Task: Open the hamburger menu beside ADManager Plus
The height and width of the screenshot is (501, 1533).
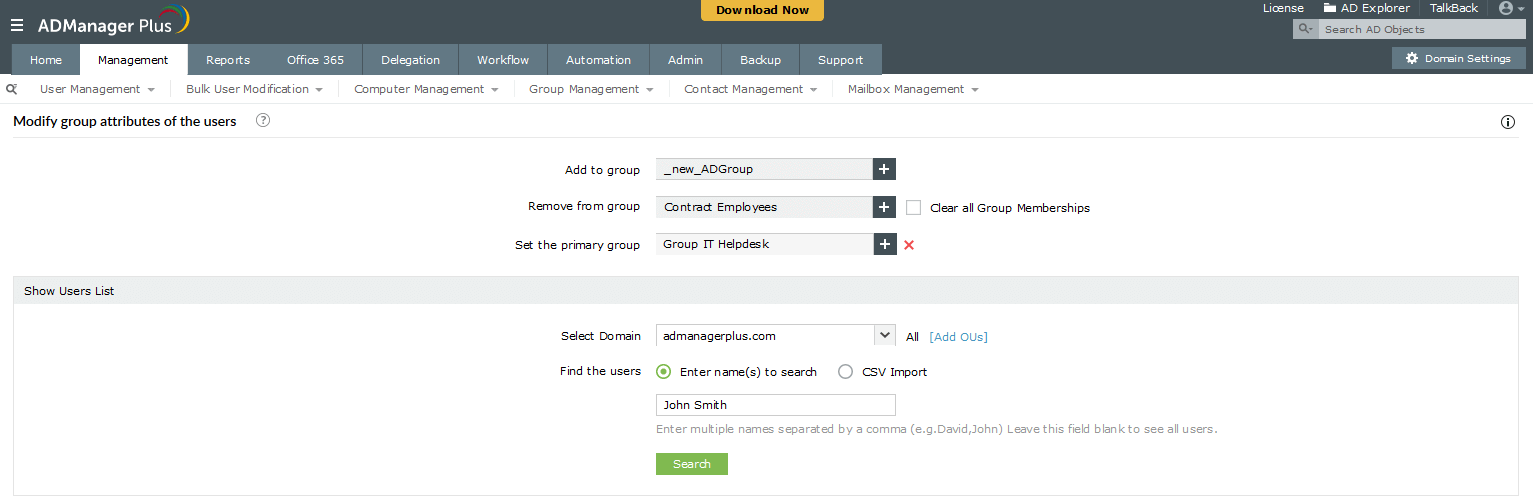Action: [x=17, y=25]
